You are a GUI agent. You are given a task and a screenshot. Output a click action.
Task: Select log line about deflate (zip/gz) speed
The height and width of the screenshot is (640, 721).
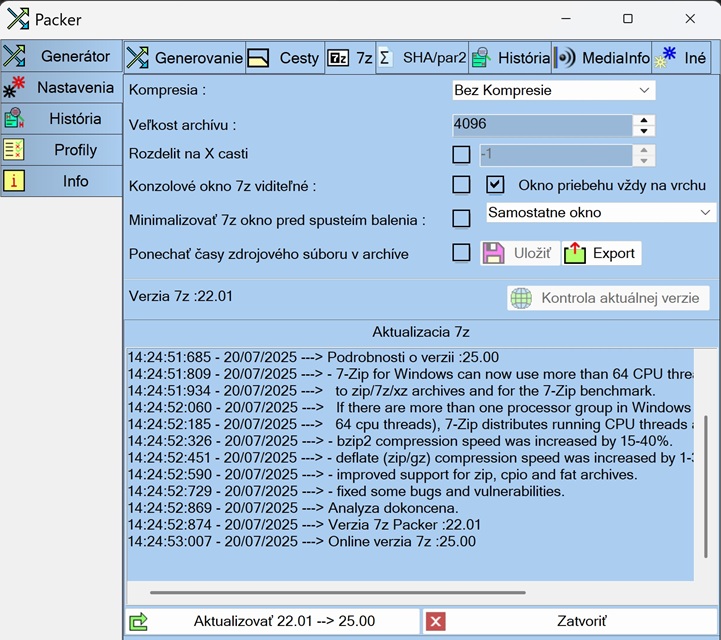point(411,458)
